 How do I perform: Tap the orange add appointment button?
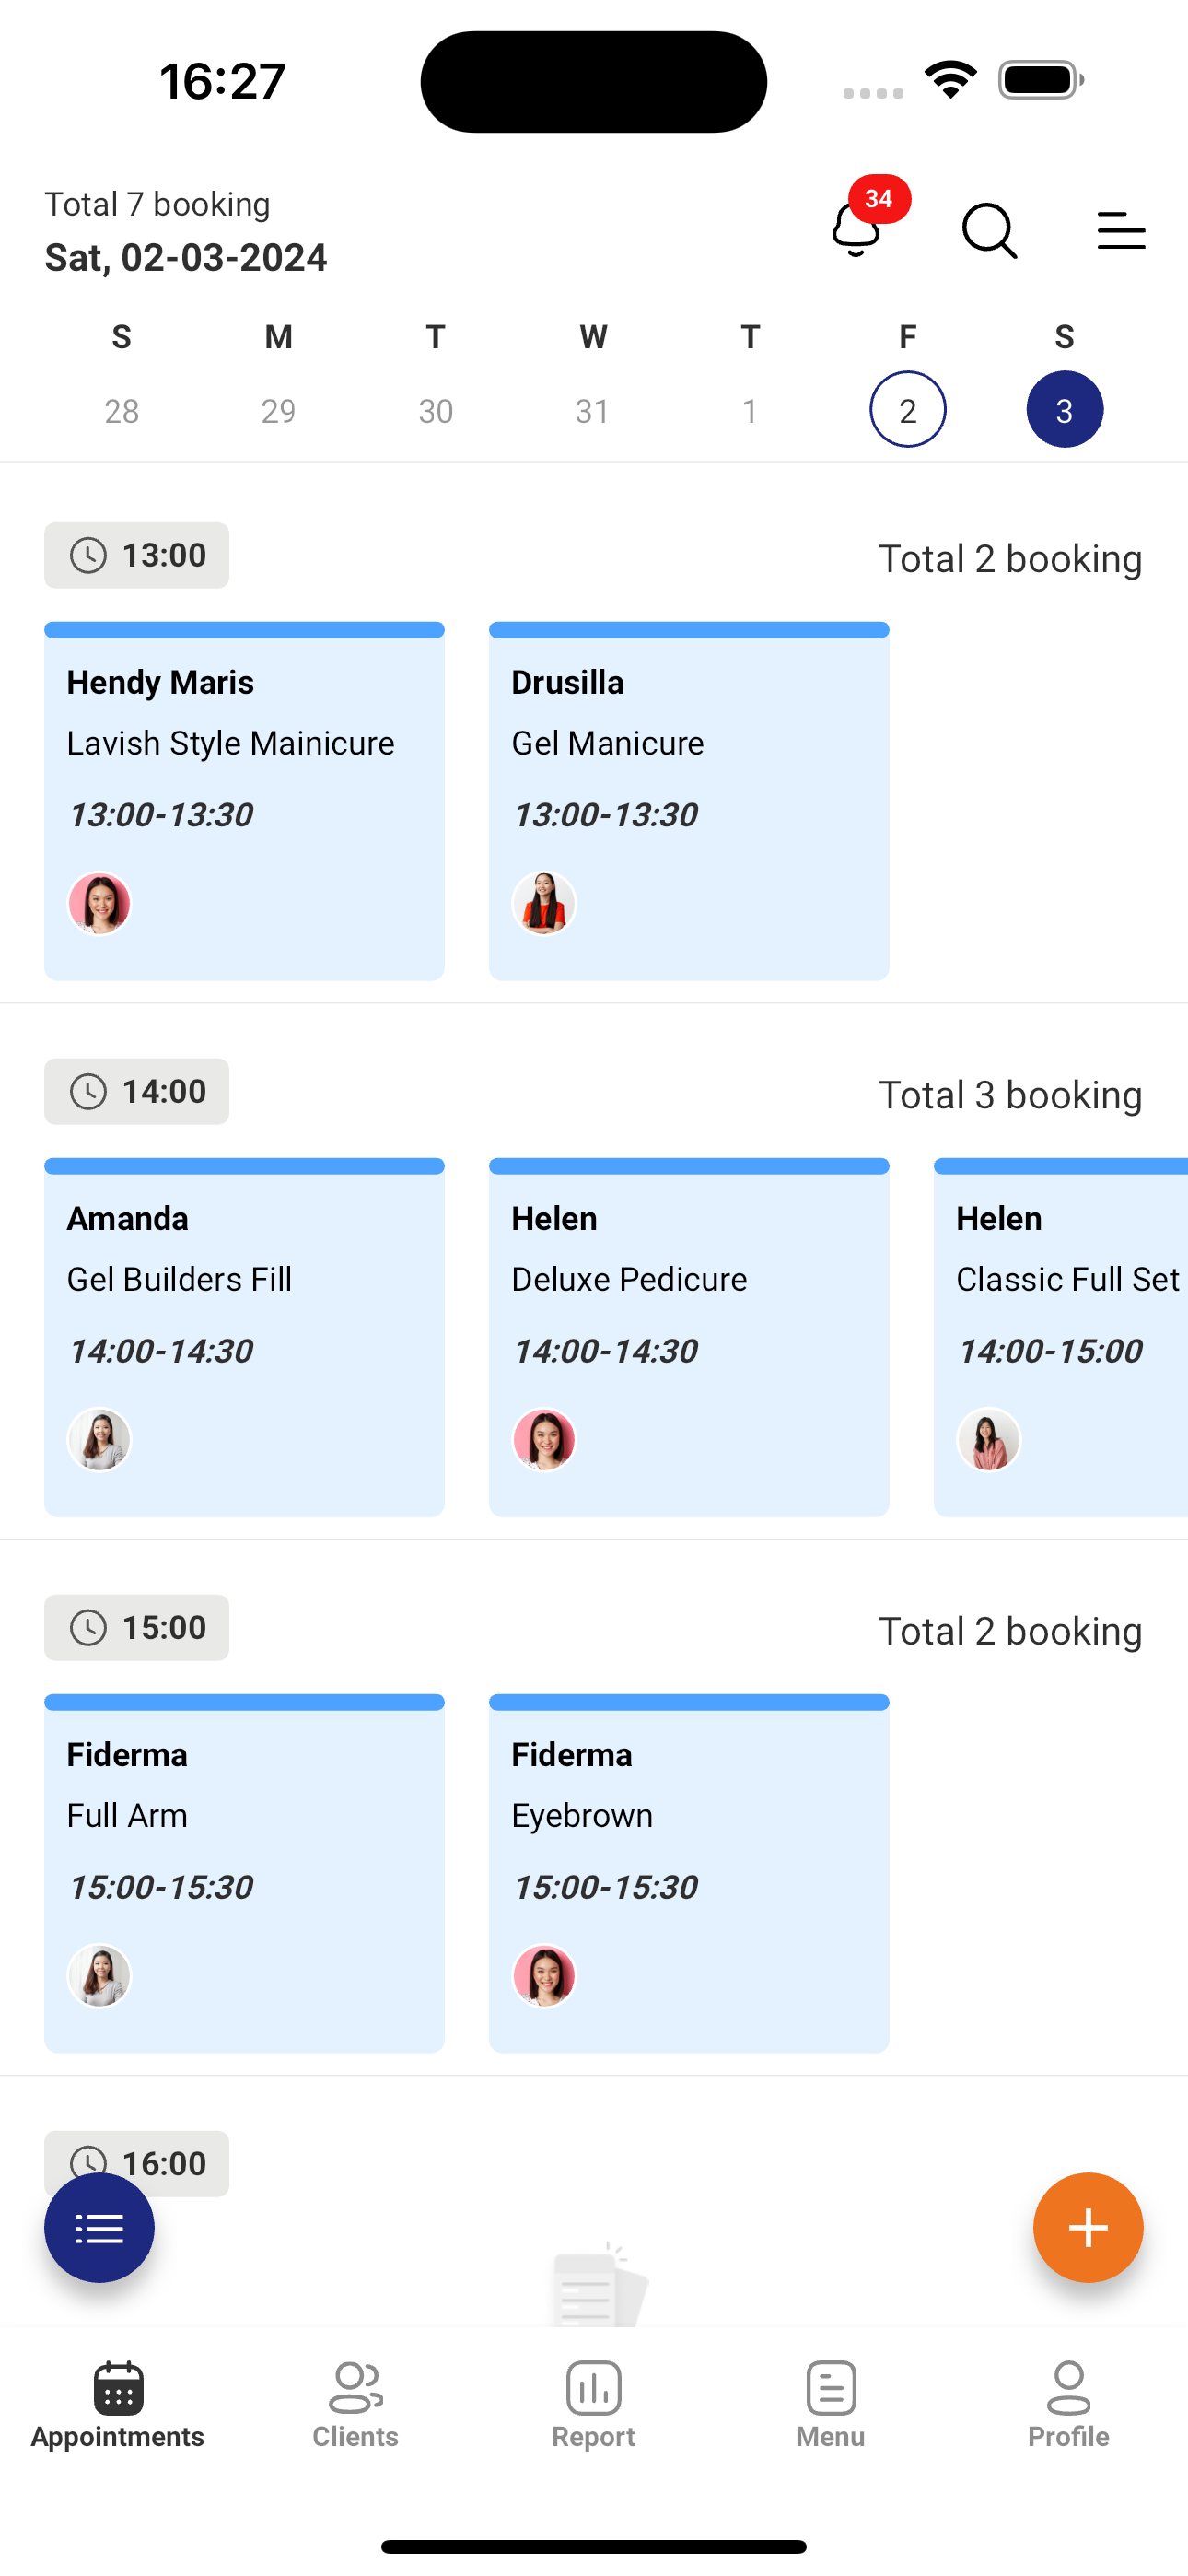click(x=1087, y=2227)
